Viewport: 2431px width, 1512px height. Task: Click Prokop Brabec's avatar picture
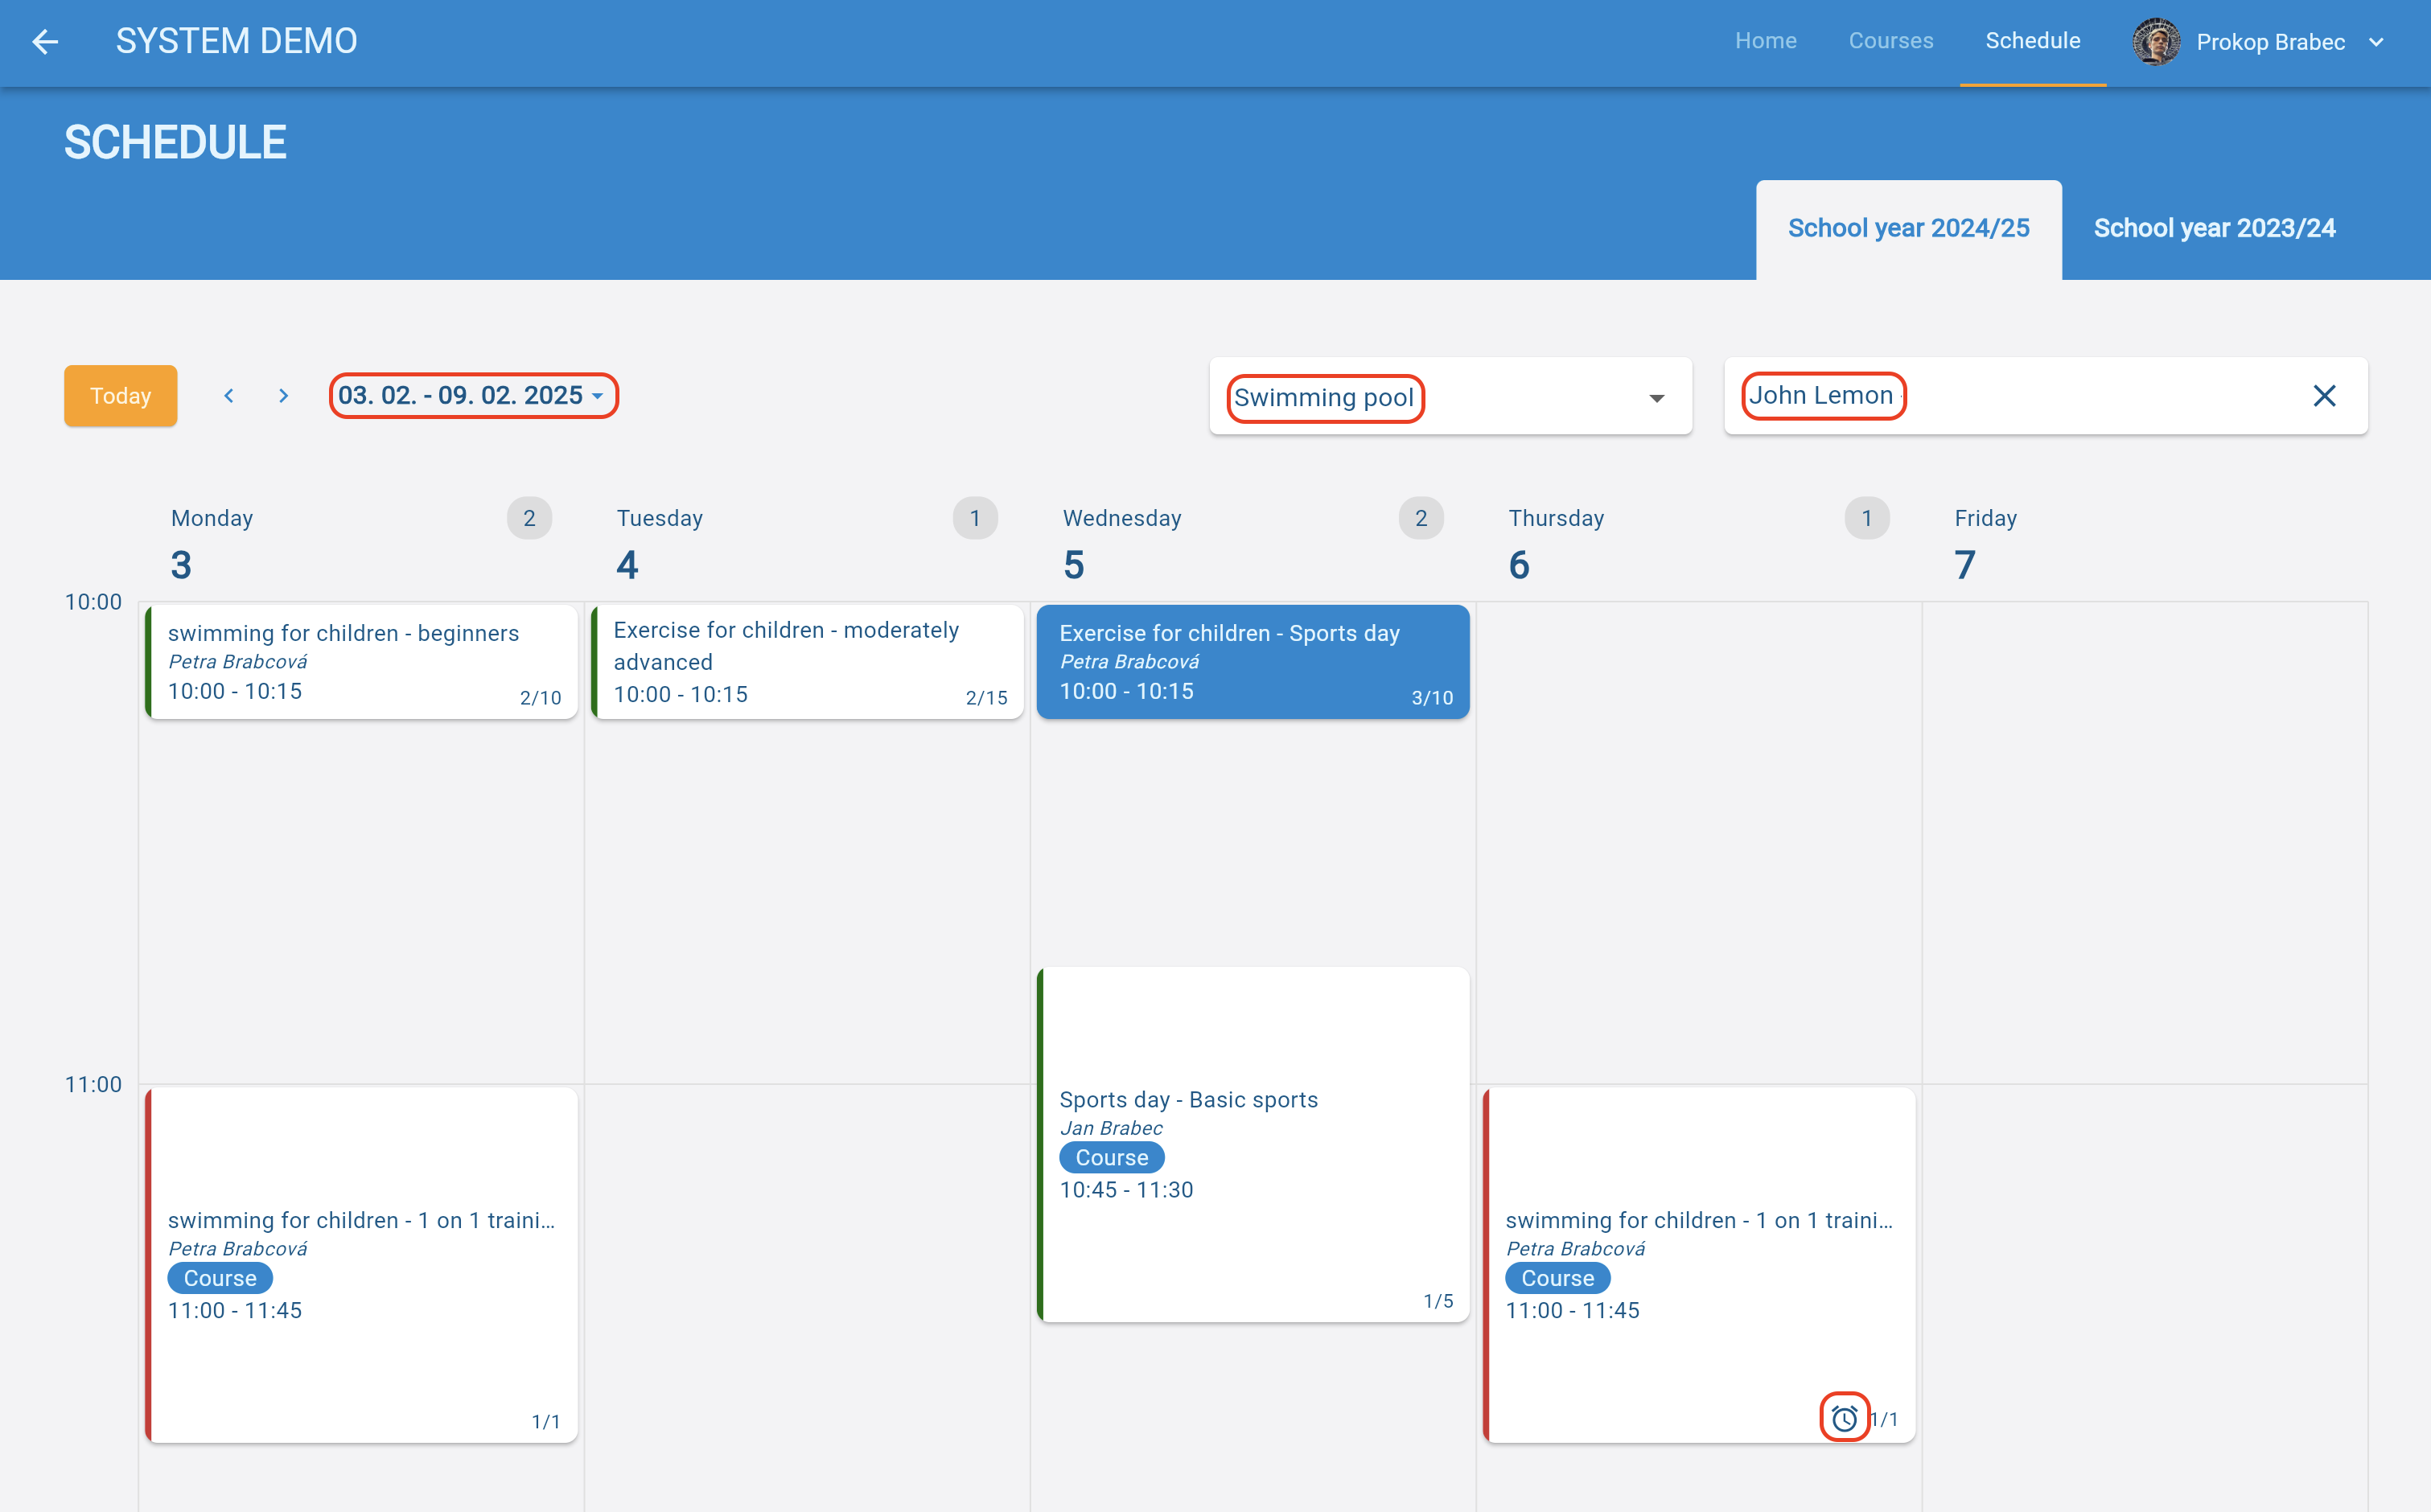(x=2155, y=42)
